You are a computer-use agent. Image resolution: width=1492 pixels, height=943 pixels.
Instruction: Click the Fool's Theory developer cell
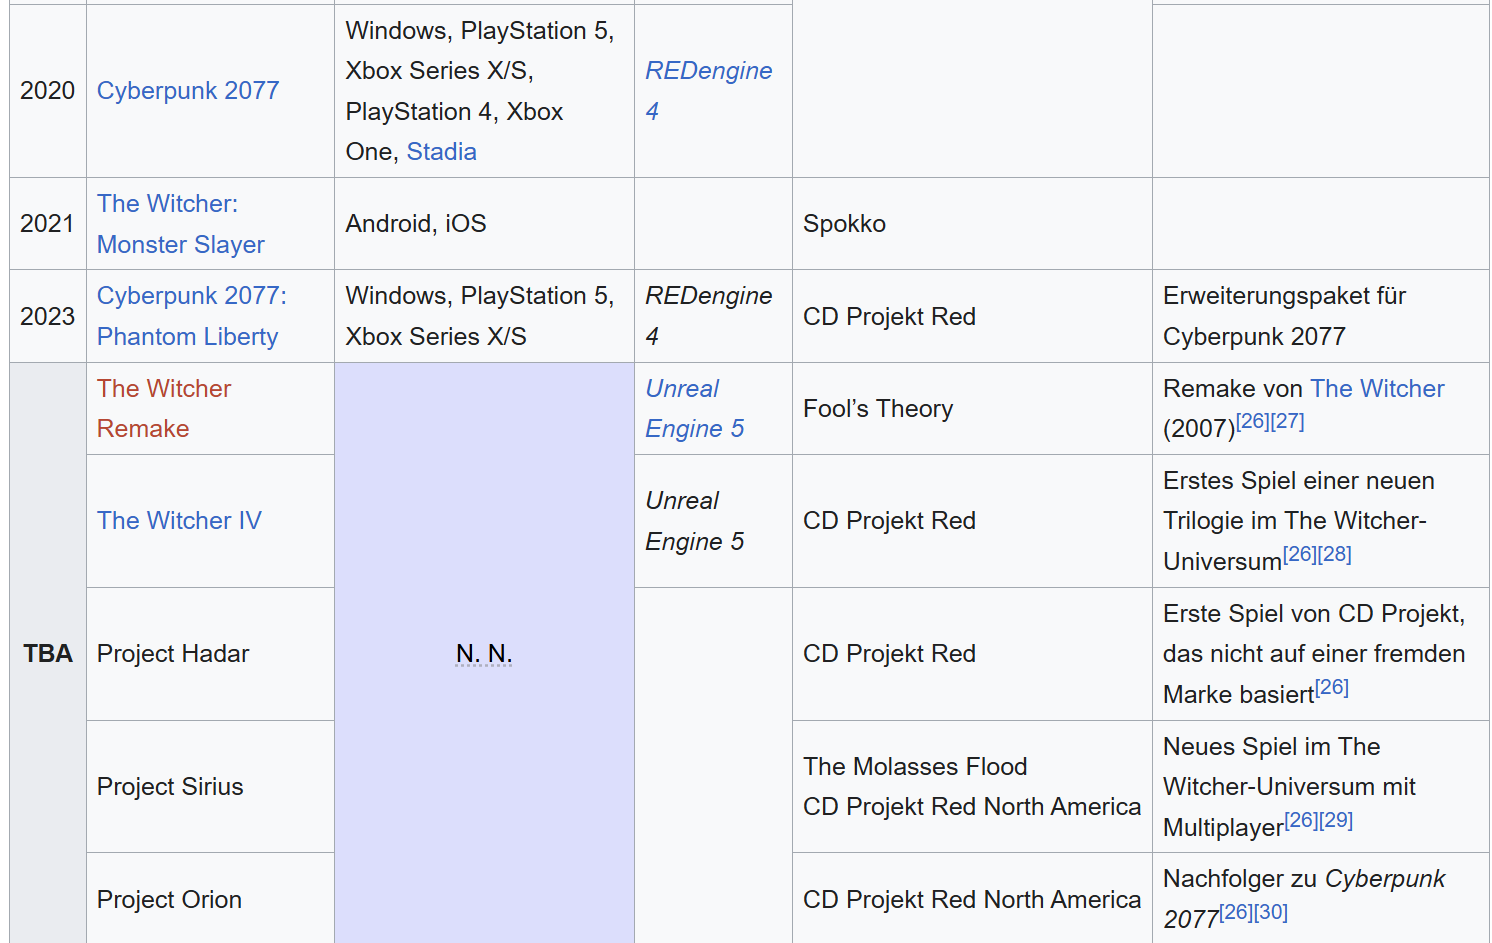(x=972, y=409)
